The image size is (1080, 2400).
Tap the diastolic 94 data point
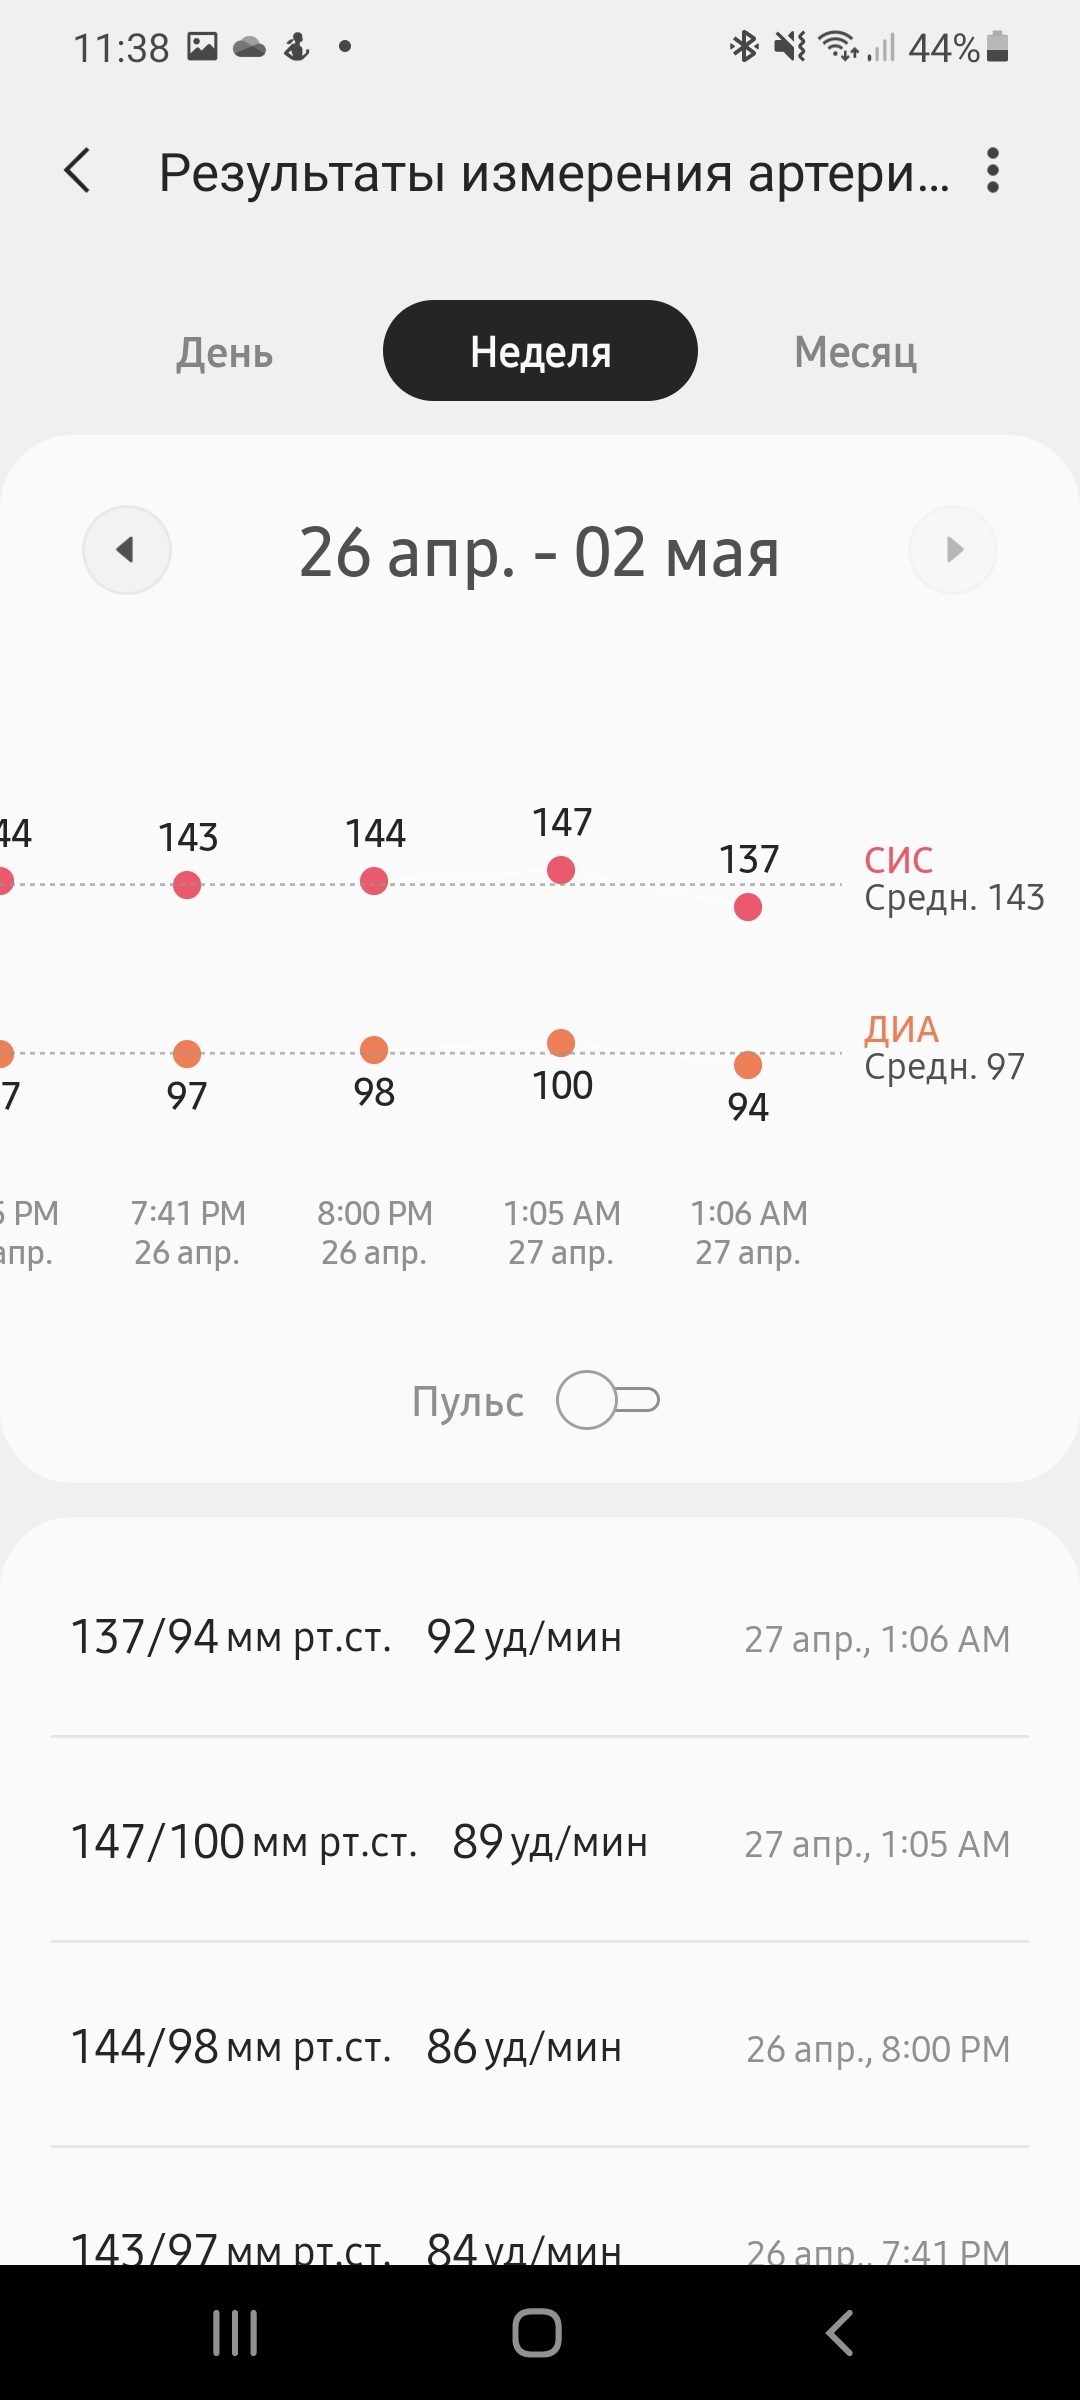[748, 1065]
